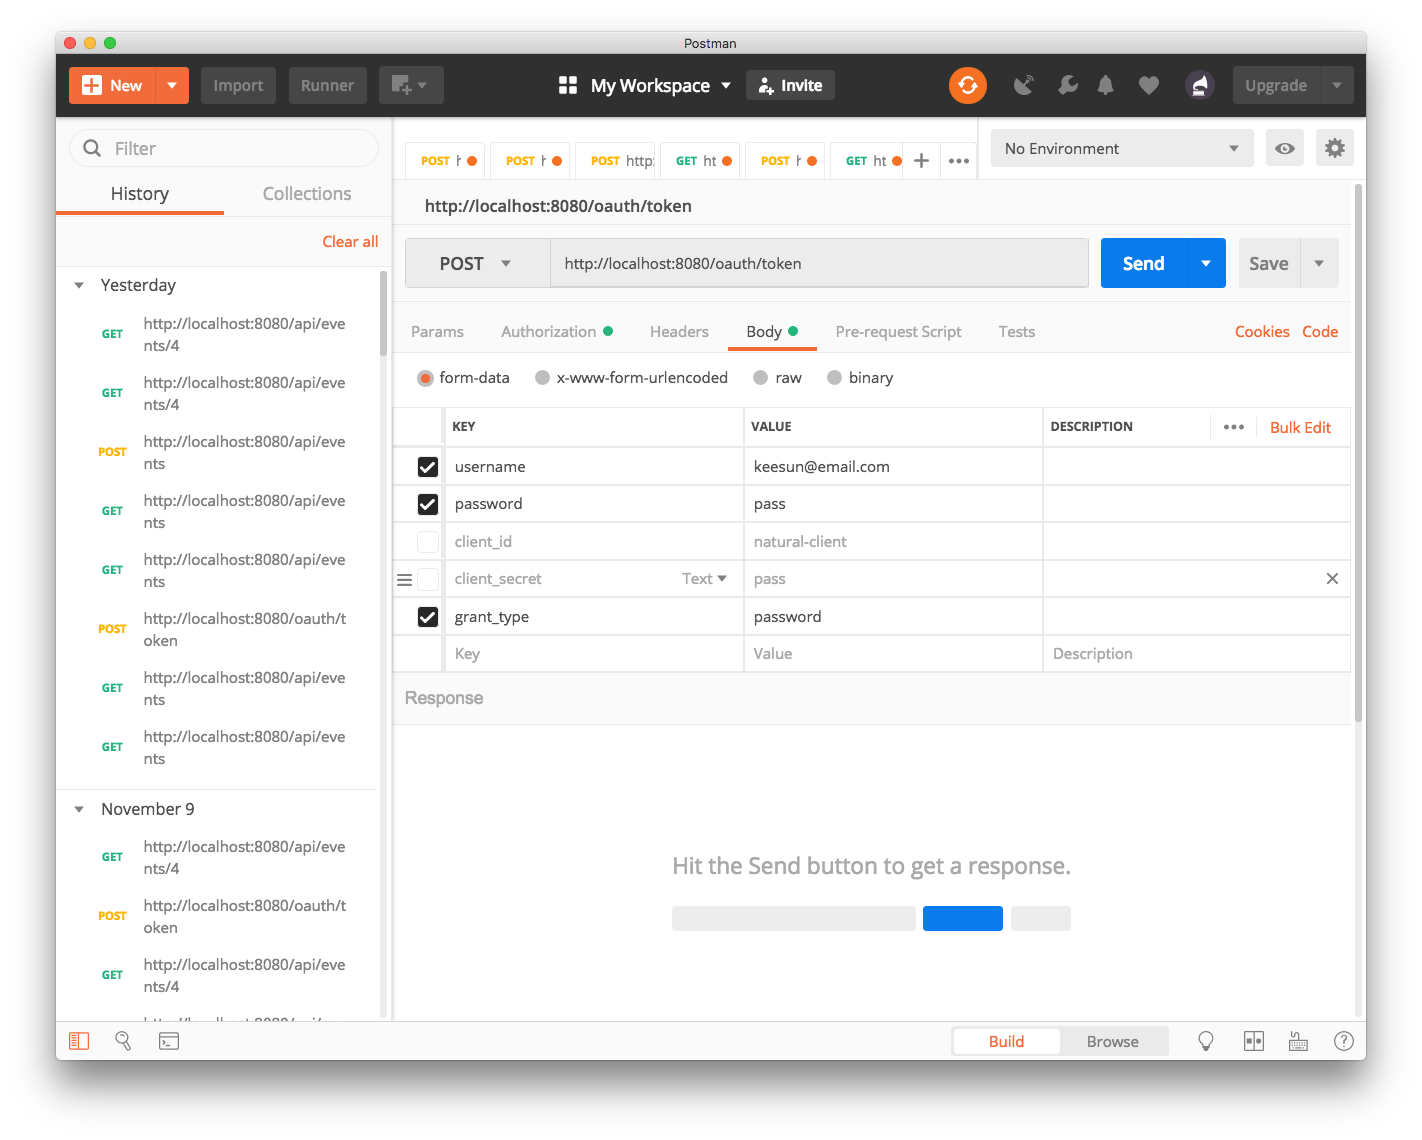The image size is (1422, 1140).
Task: Open the new window icon button
Action: click(x=410, y=86)
